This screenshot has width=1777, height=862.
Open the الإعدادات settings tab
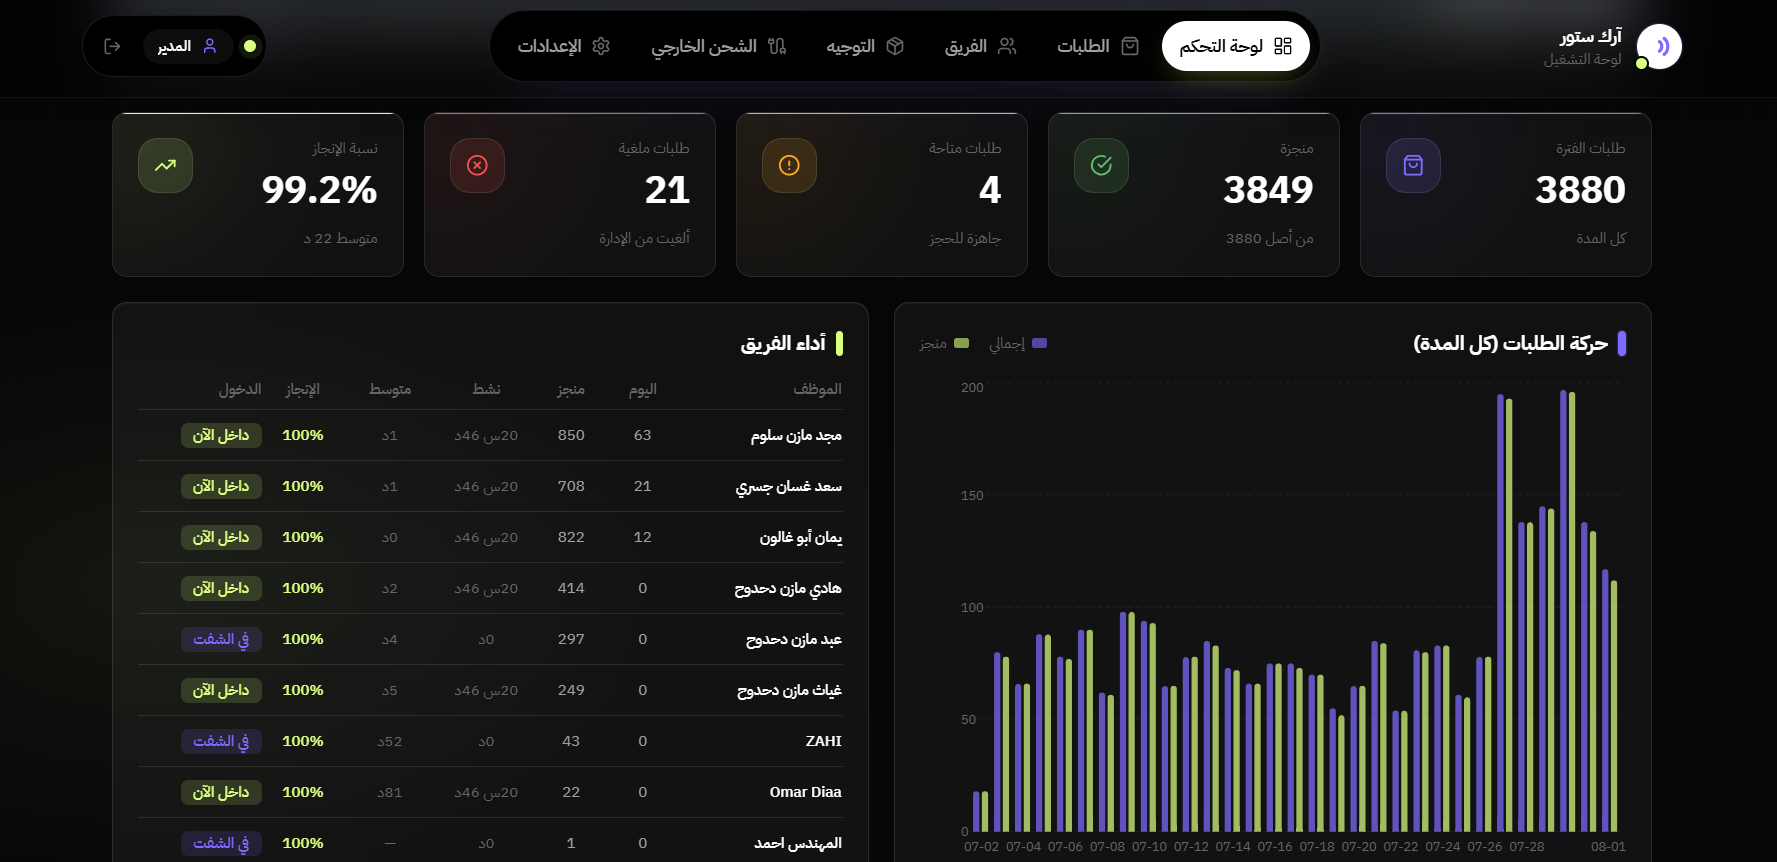[x=563, y=46]
